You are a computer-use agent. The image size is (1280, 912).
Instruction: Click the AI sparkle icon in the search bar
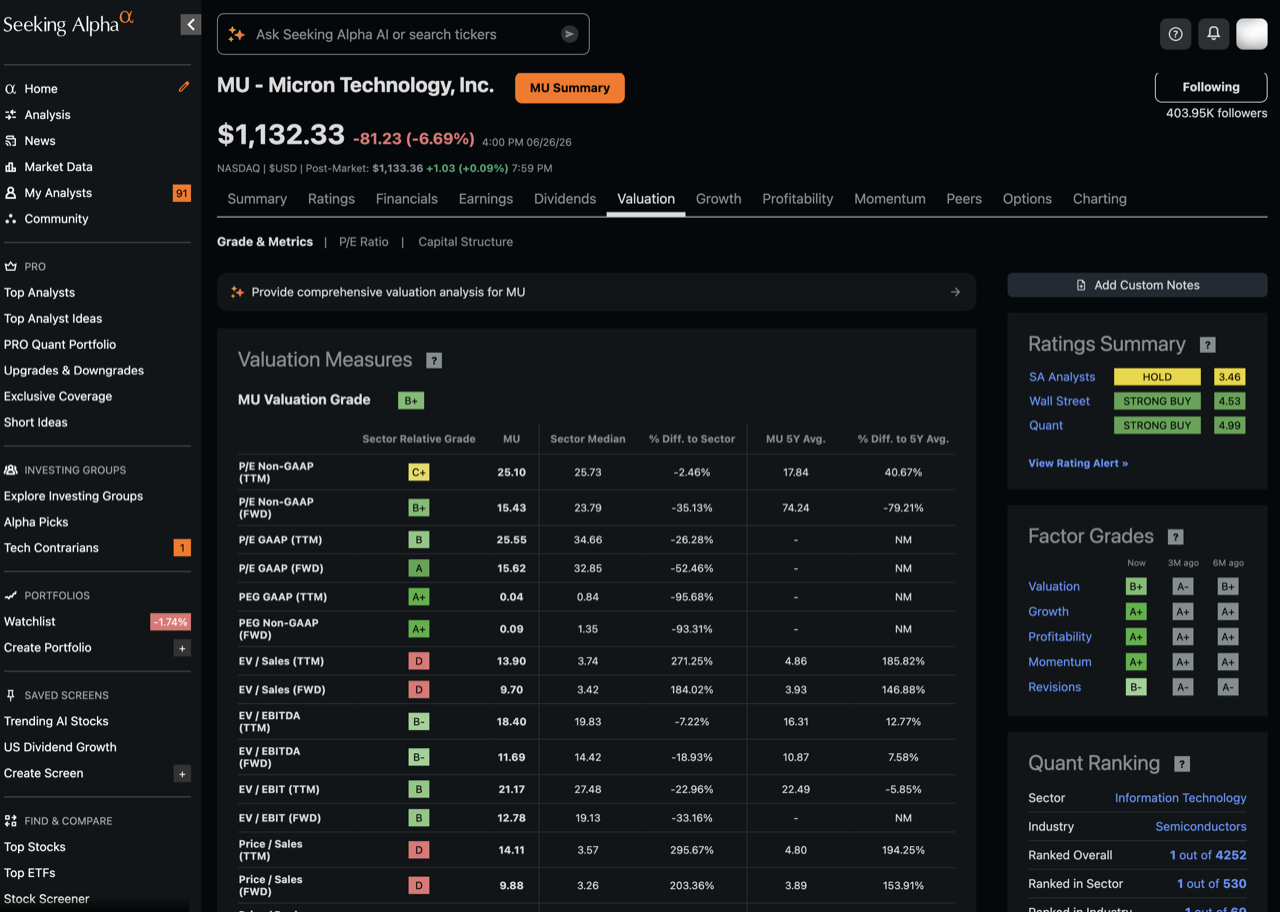(237, 34)
